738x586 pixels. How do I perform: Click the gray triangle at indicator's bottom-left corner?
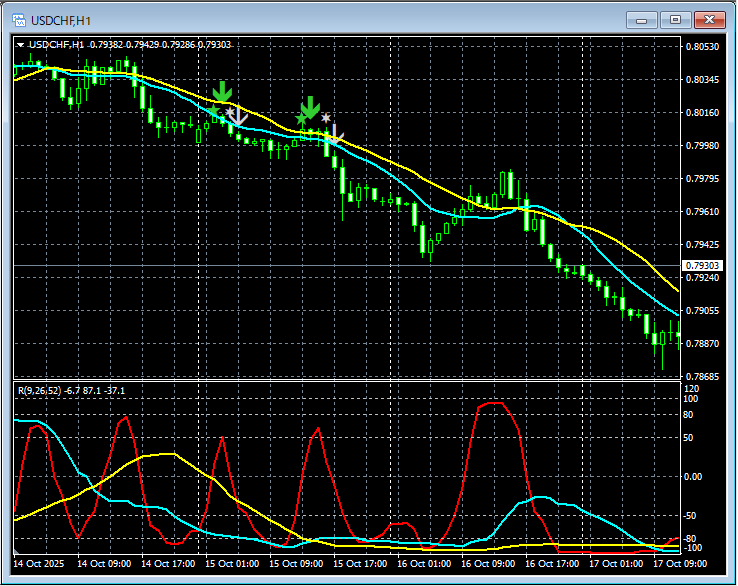click(x=17, y=551)
